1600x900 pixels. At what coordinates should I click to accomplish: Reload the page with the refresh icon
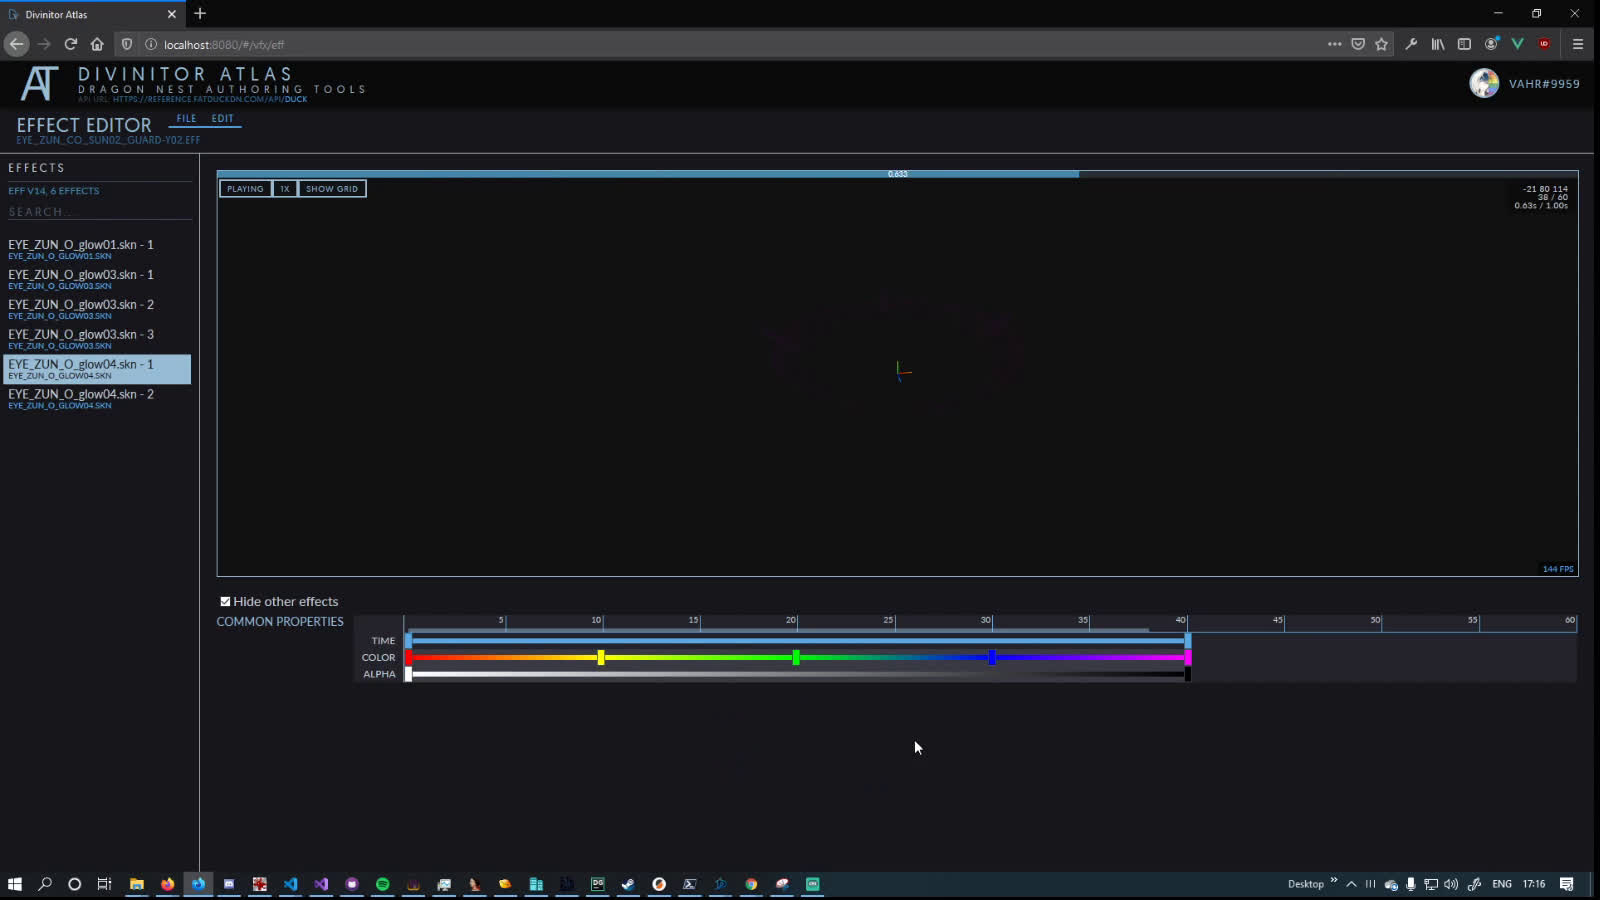(70, 44)
